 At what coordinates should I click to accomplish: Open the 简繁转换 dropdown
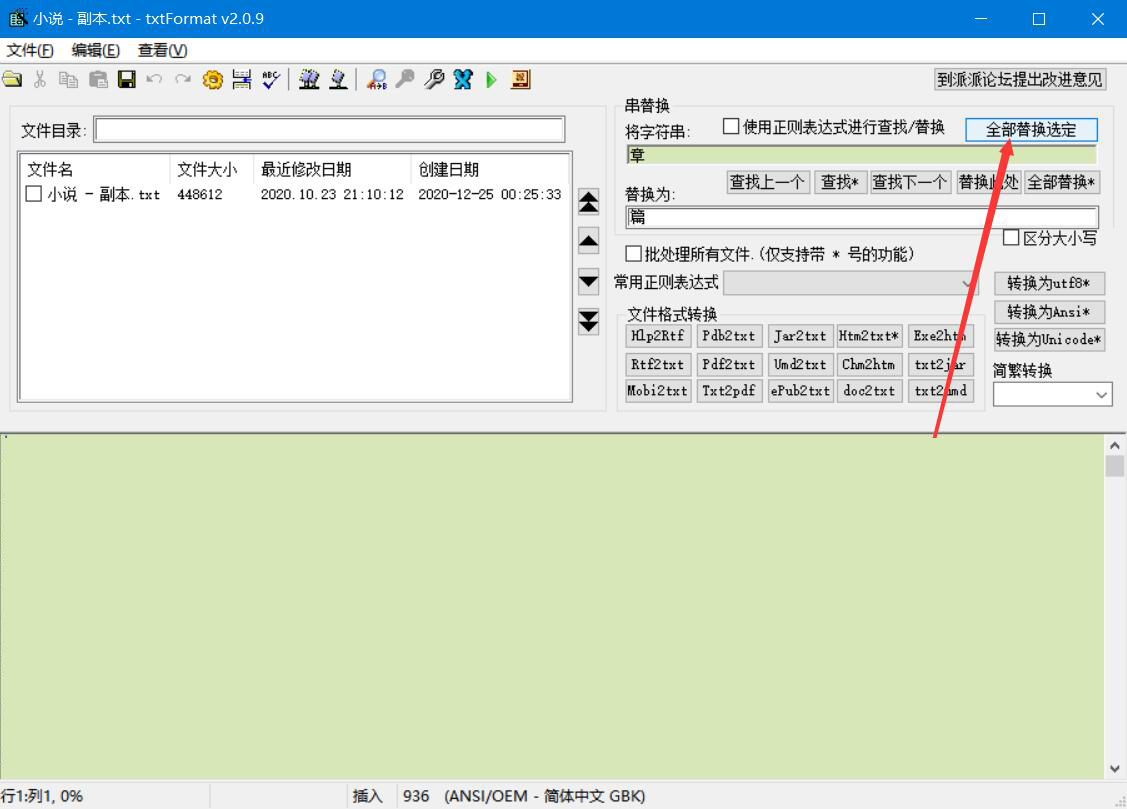coord(1052,394)
